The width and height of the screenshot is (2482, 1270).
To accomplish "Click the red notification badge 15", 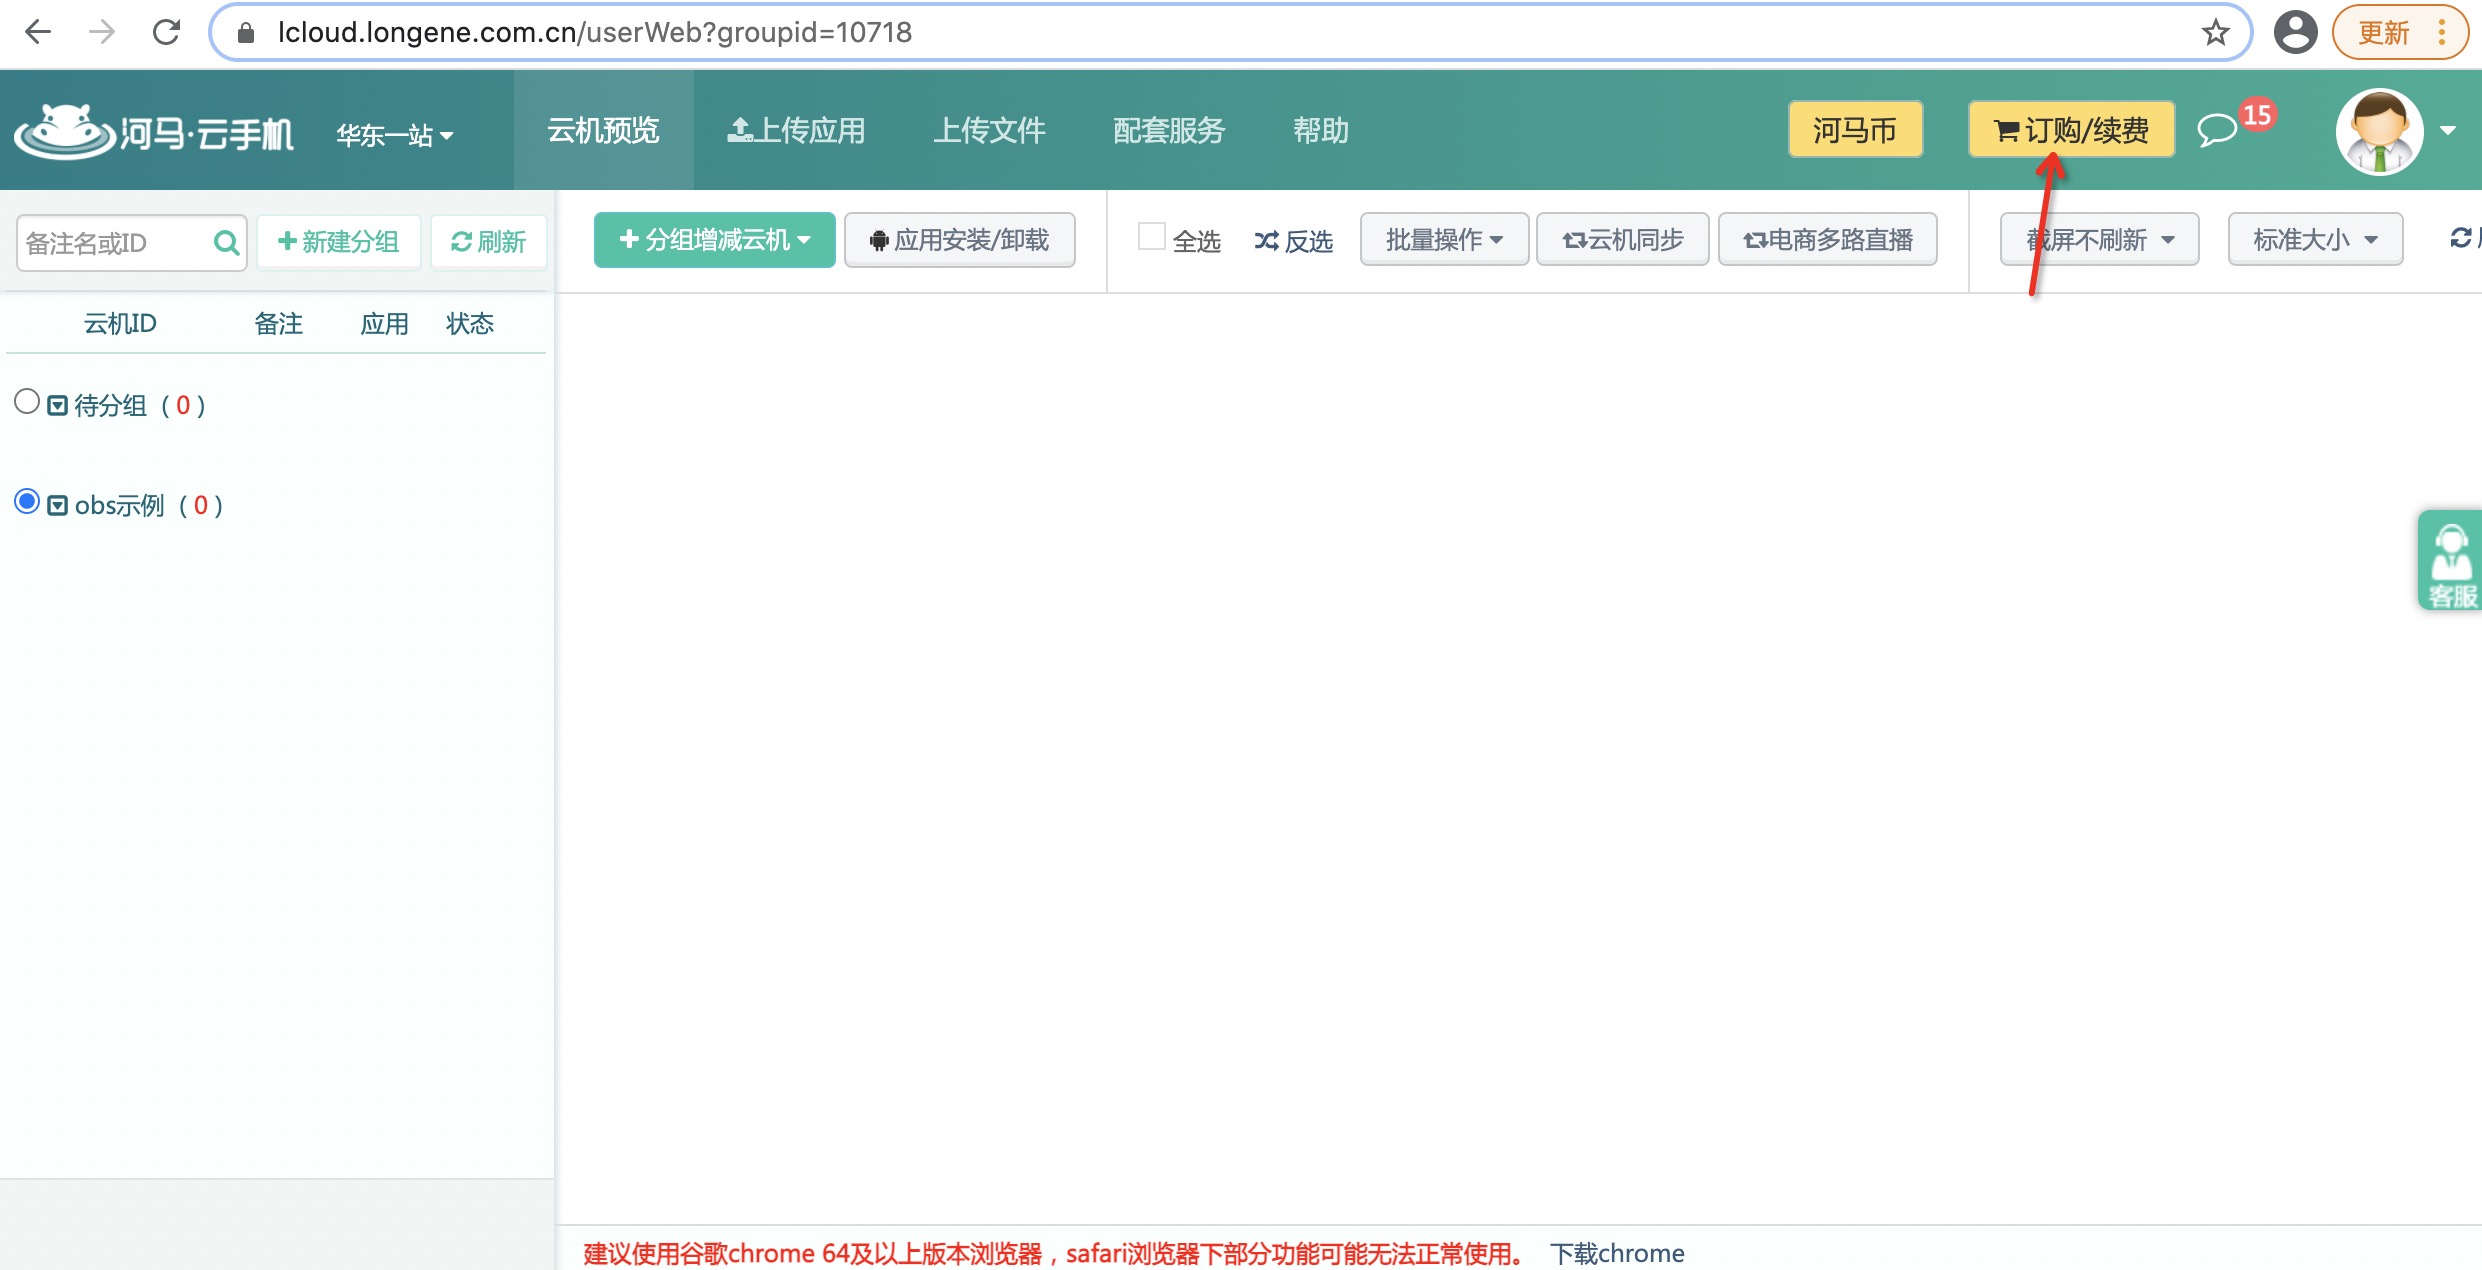I will 2257,115.
